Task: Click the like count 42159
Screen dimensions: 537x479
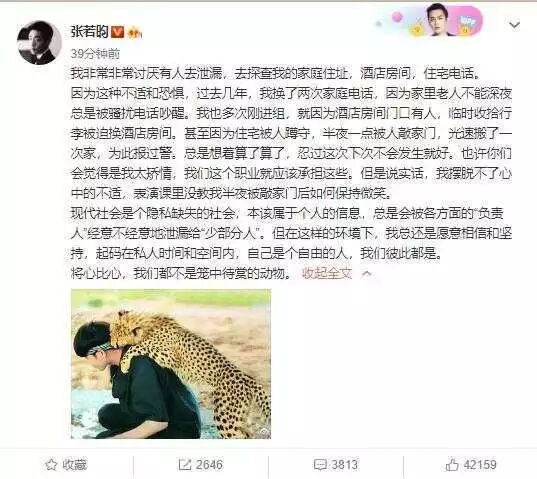Action: click(480, 465)
